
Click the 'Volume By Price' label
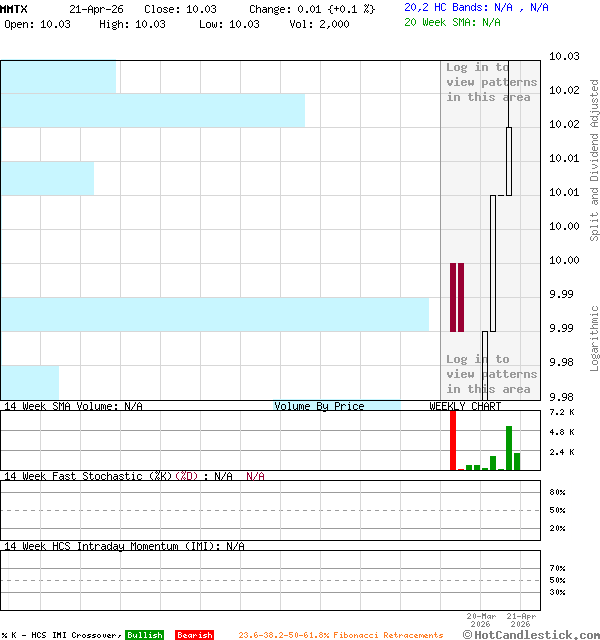click(x=319, y=406)
